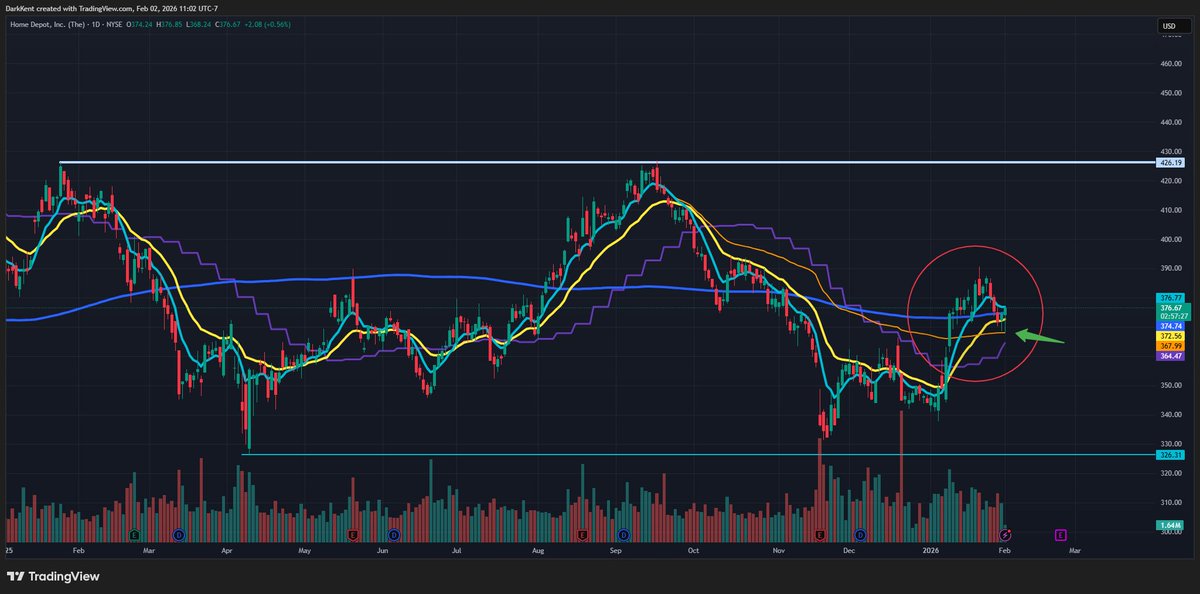Viewport: 1200px width, 594px height.
Task: Select the 364.47 purple indicator price label
Action: (1170, 356)
